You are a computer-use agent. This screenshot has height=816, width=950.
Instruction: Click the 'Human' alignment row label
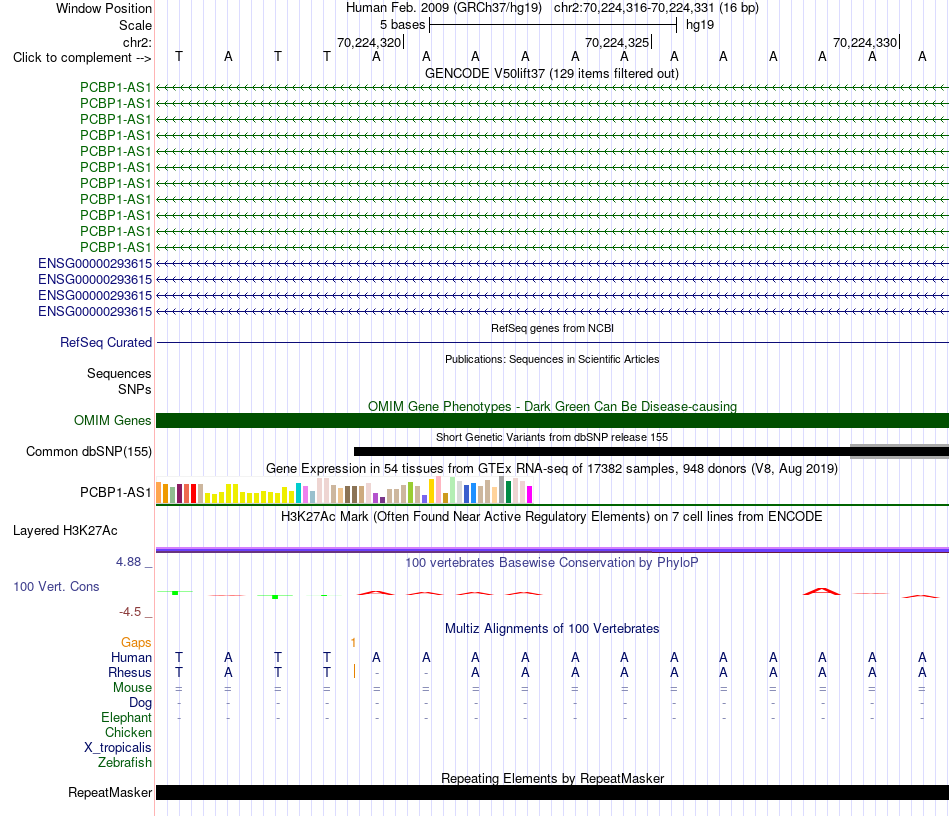click(x=131, y=658)
